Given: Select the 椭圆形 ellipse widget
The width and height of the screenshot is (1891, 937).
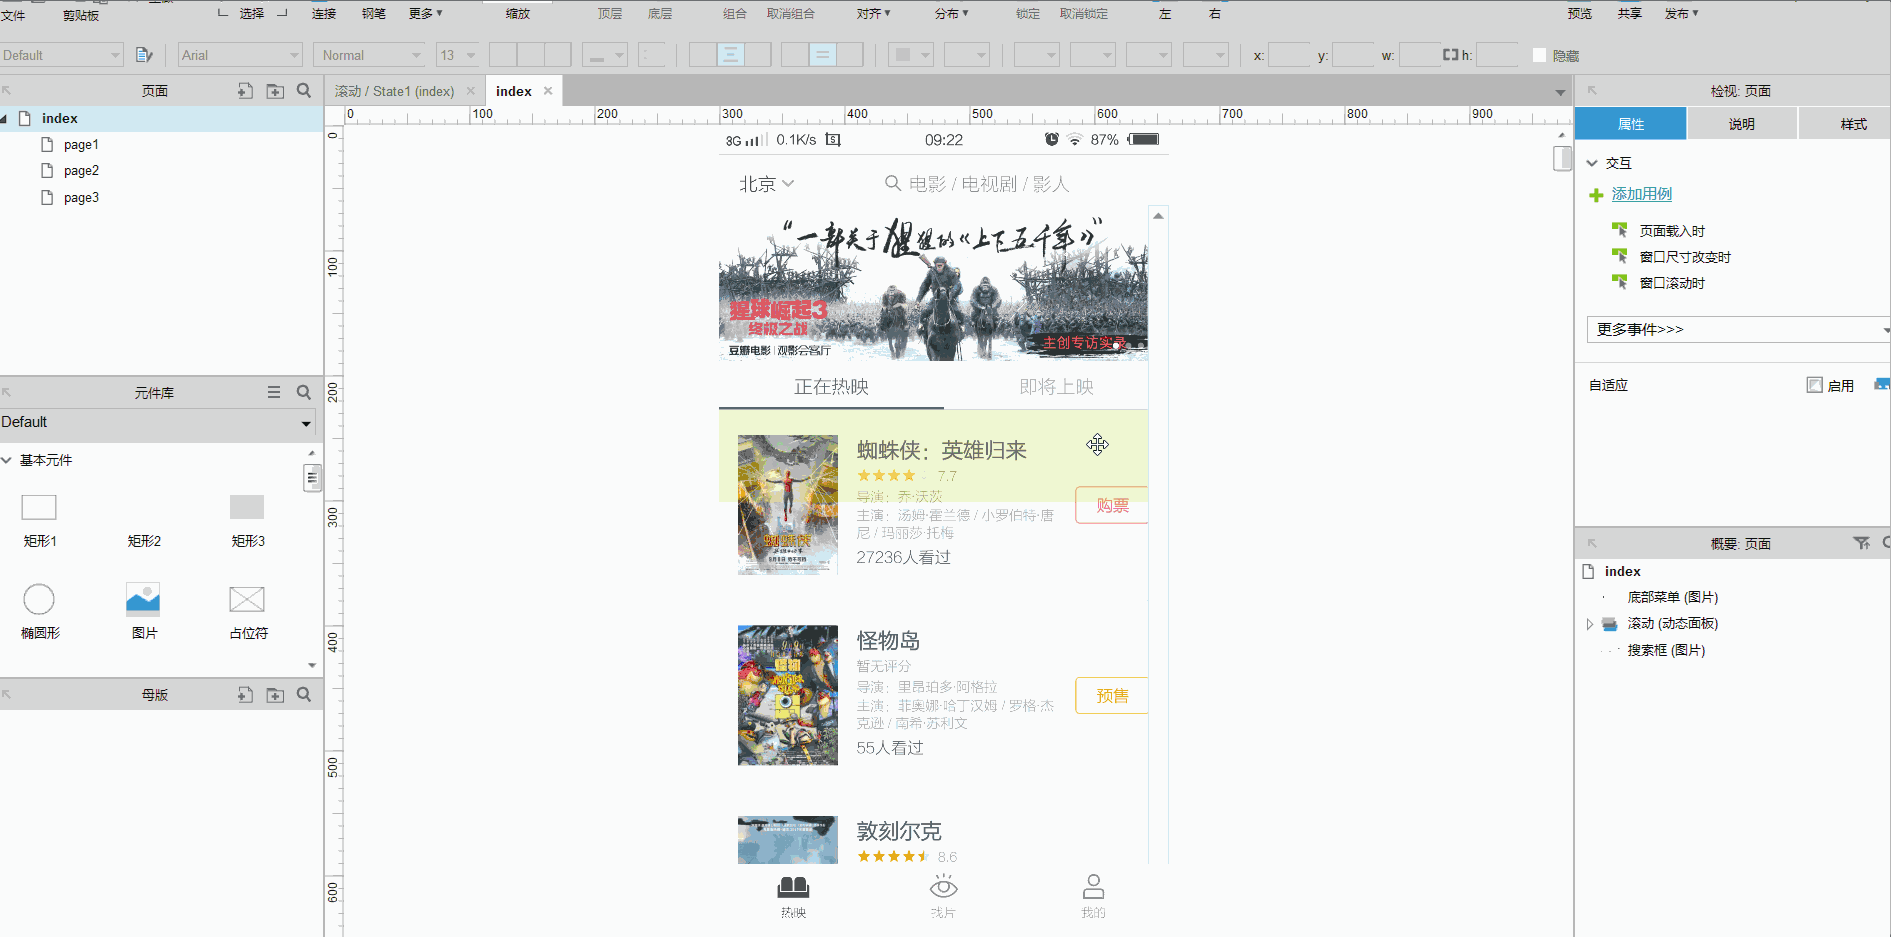Looking at the screenshot, I should click(39, 599).
